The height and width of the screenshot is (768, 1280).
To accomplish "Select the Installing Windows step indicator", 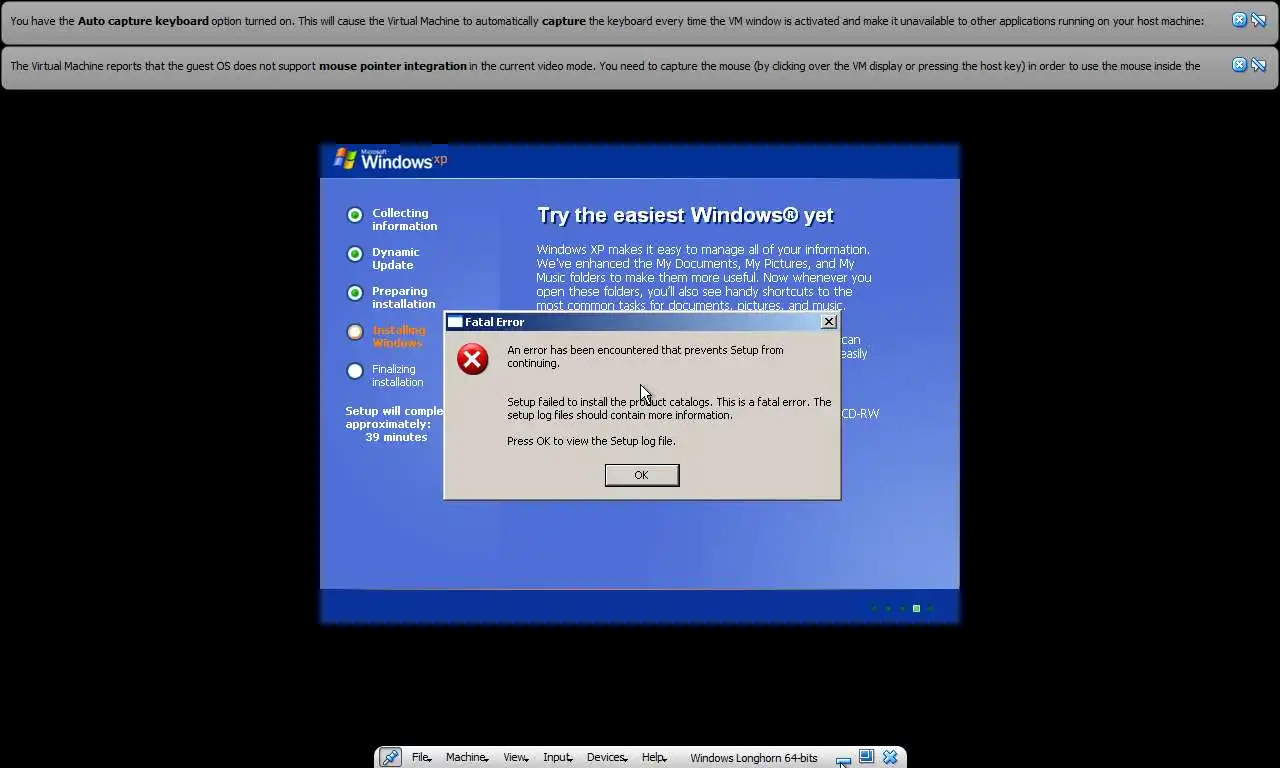I will 355,332.
